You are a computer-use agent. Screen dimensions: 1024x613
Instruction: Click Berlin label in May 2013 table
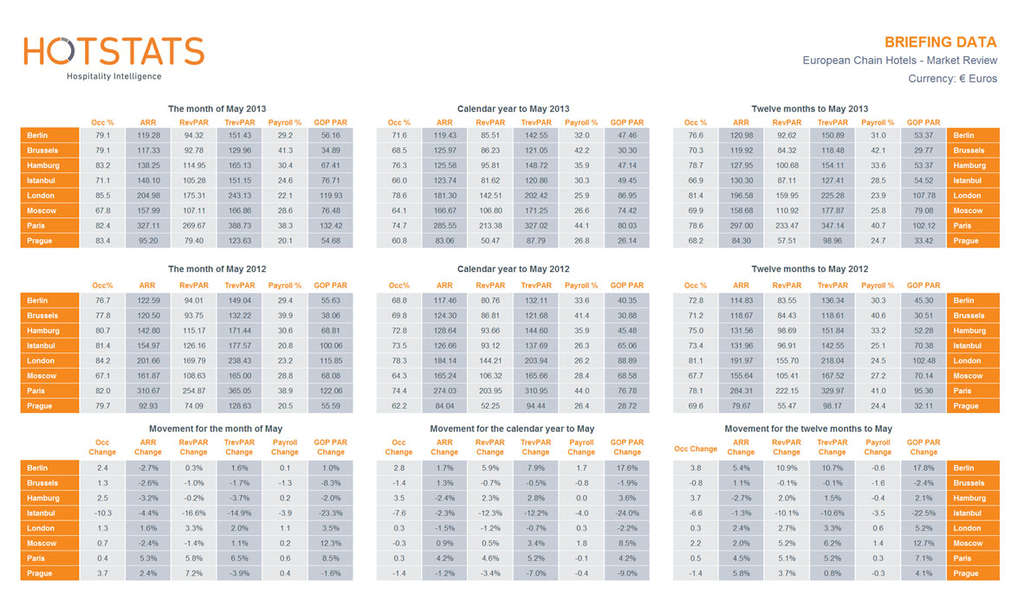pyautogui.click(x=49, y=135)
